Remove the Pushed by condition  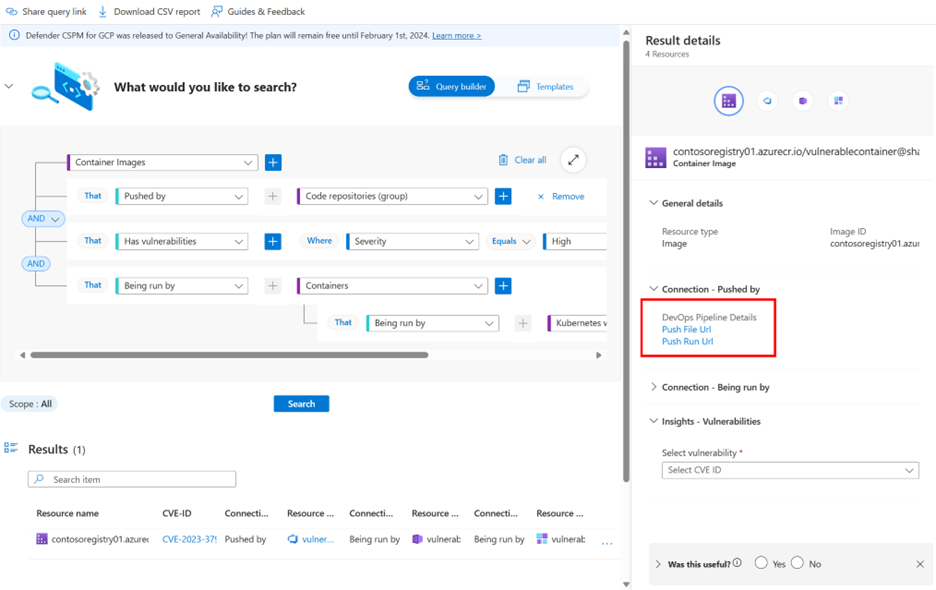(x=561, y=196)
